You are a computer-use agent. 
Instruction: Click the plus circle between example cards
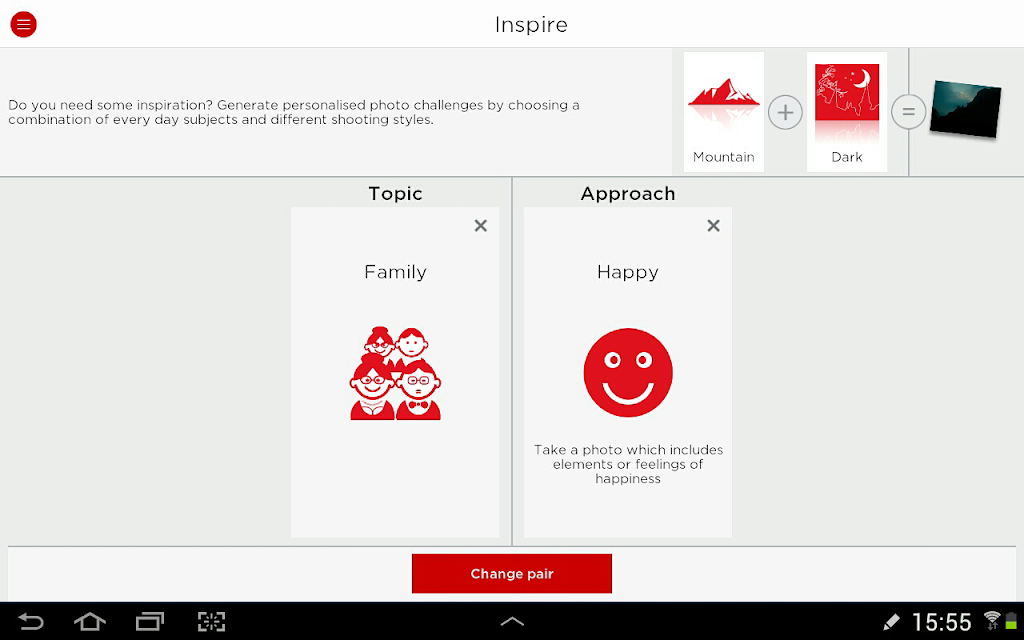pyautogui.click(x=785, y=112)
